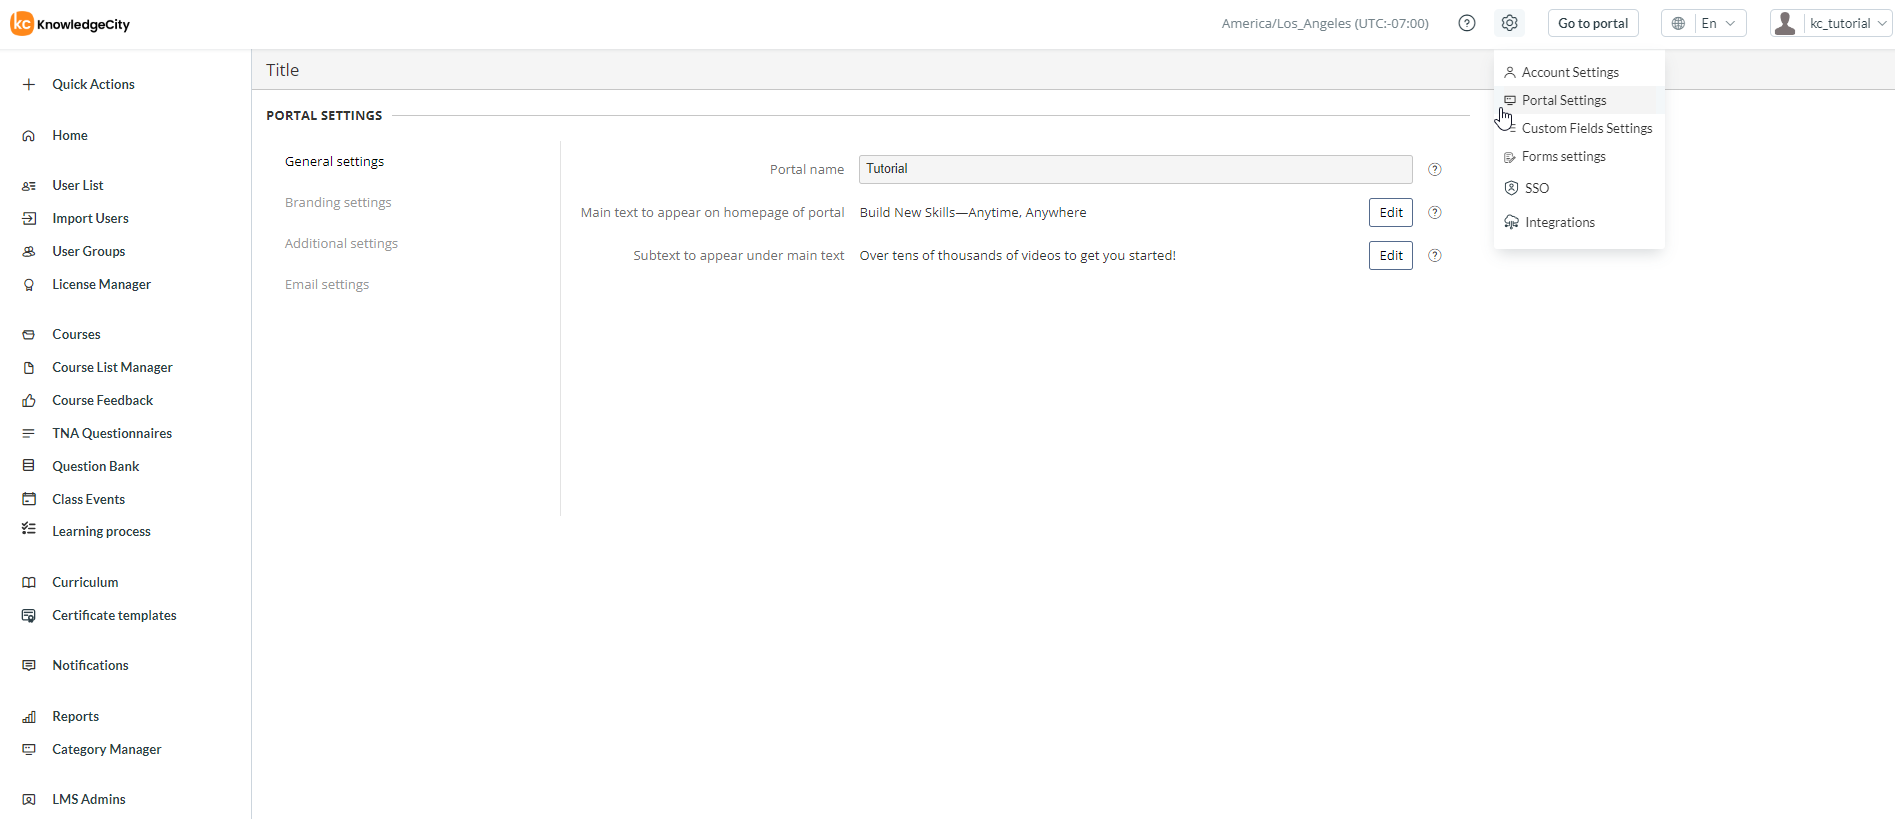Click the settings gear icon in header

1509,23
